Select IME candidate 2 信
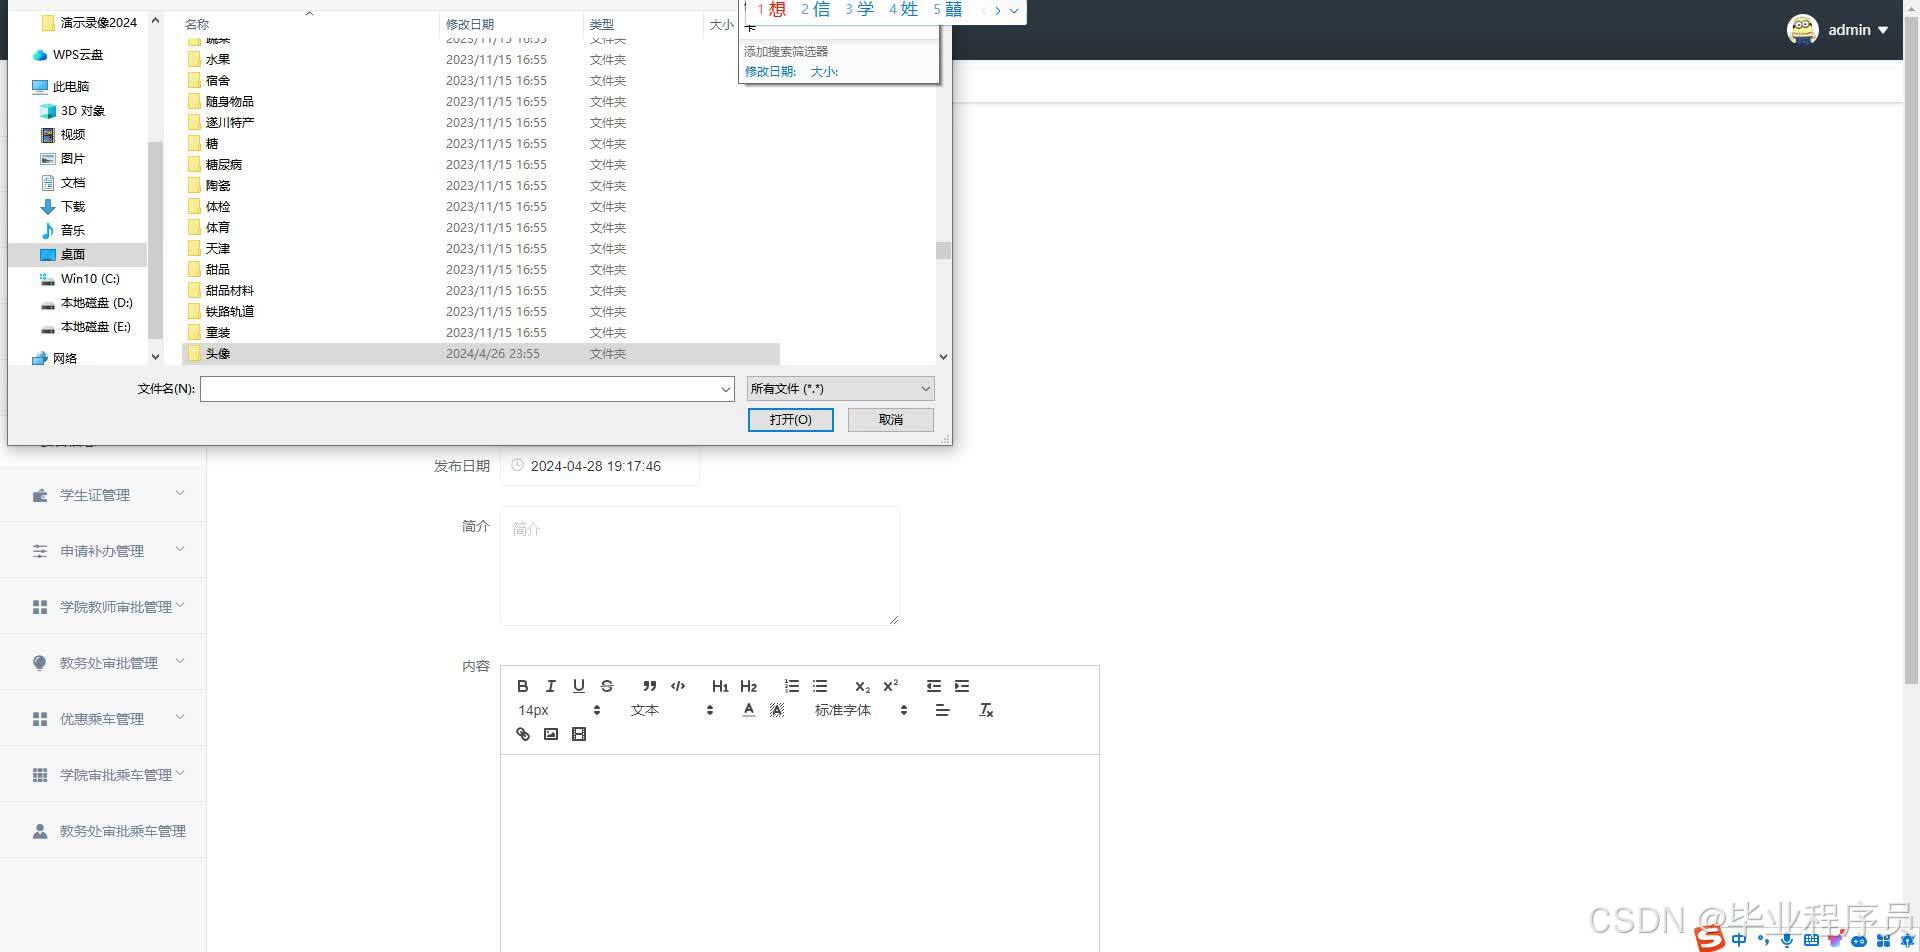The width and height of the screenshot is (1920, 952). 815,10
